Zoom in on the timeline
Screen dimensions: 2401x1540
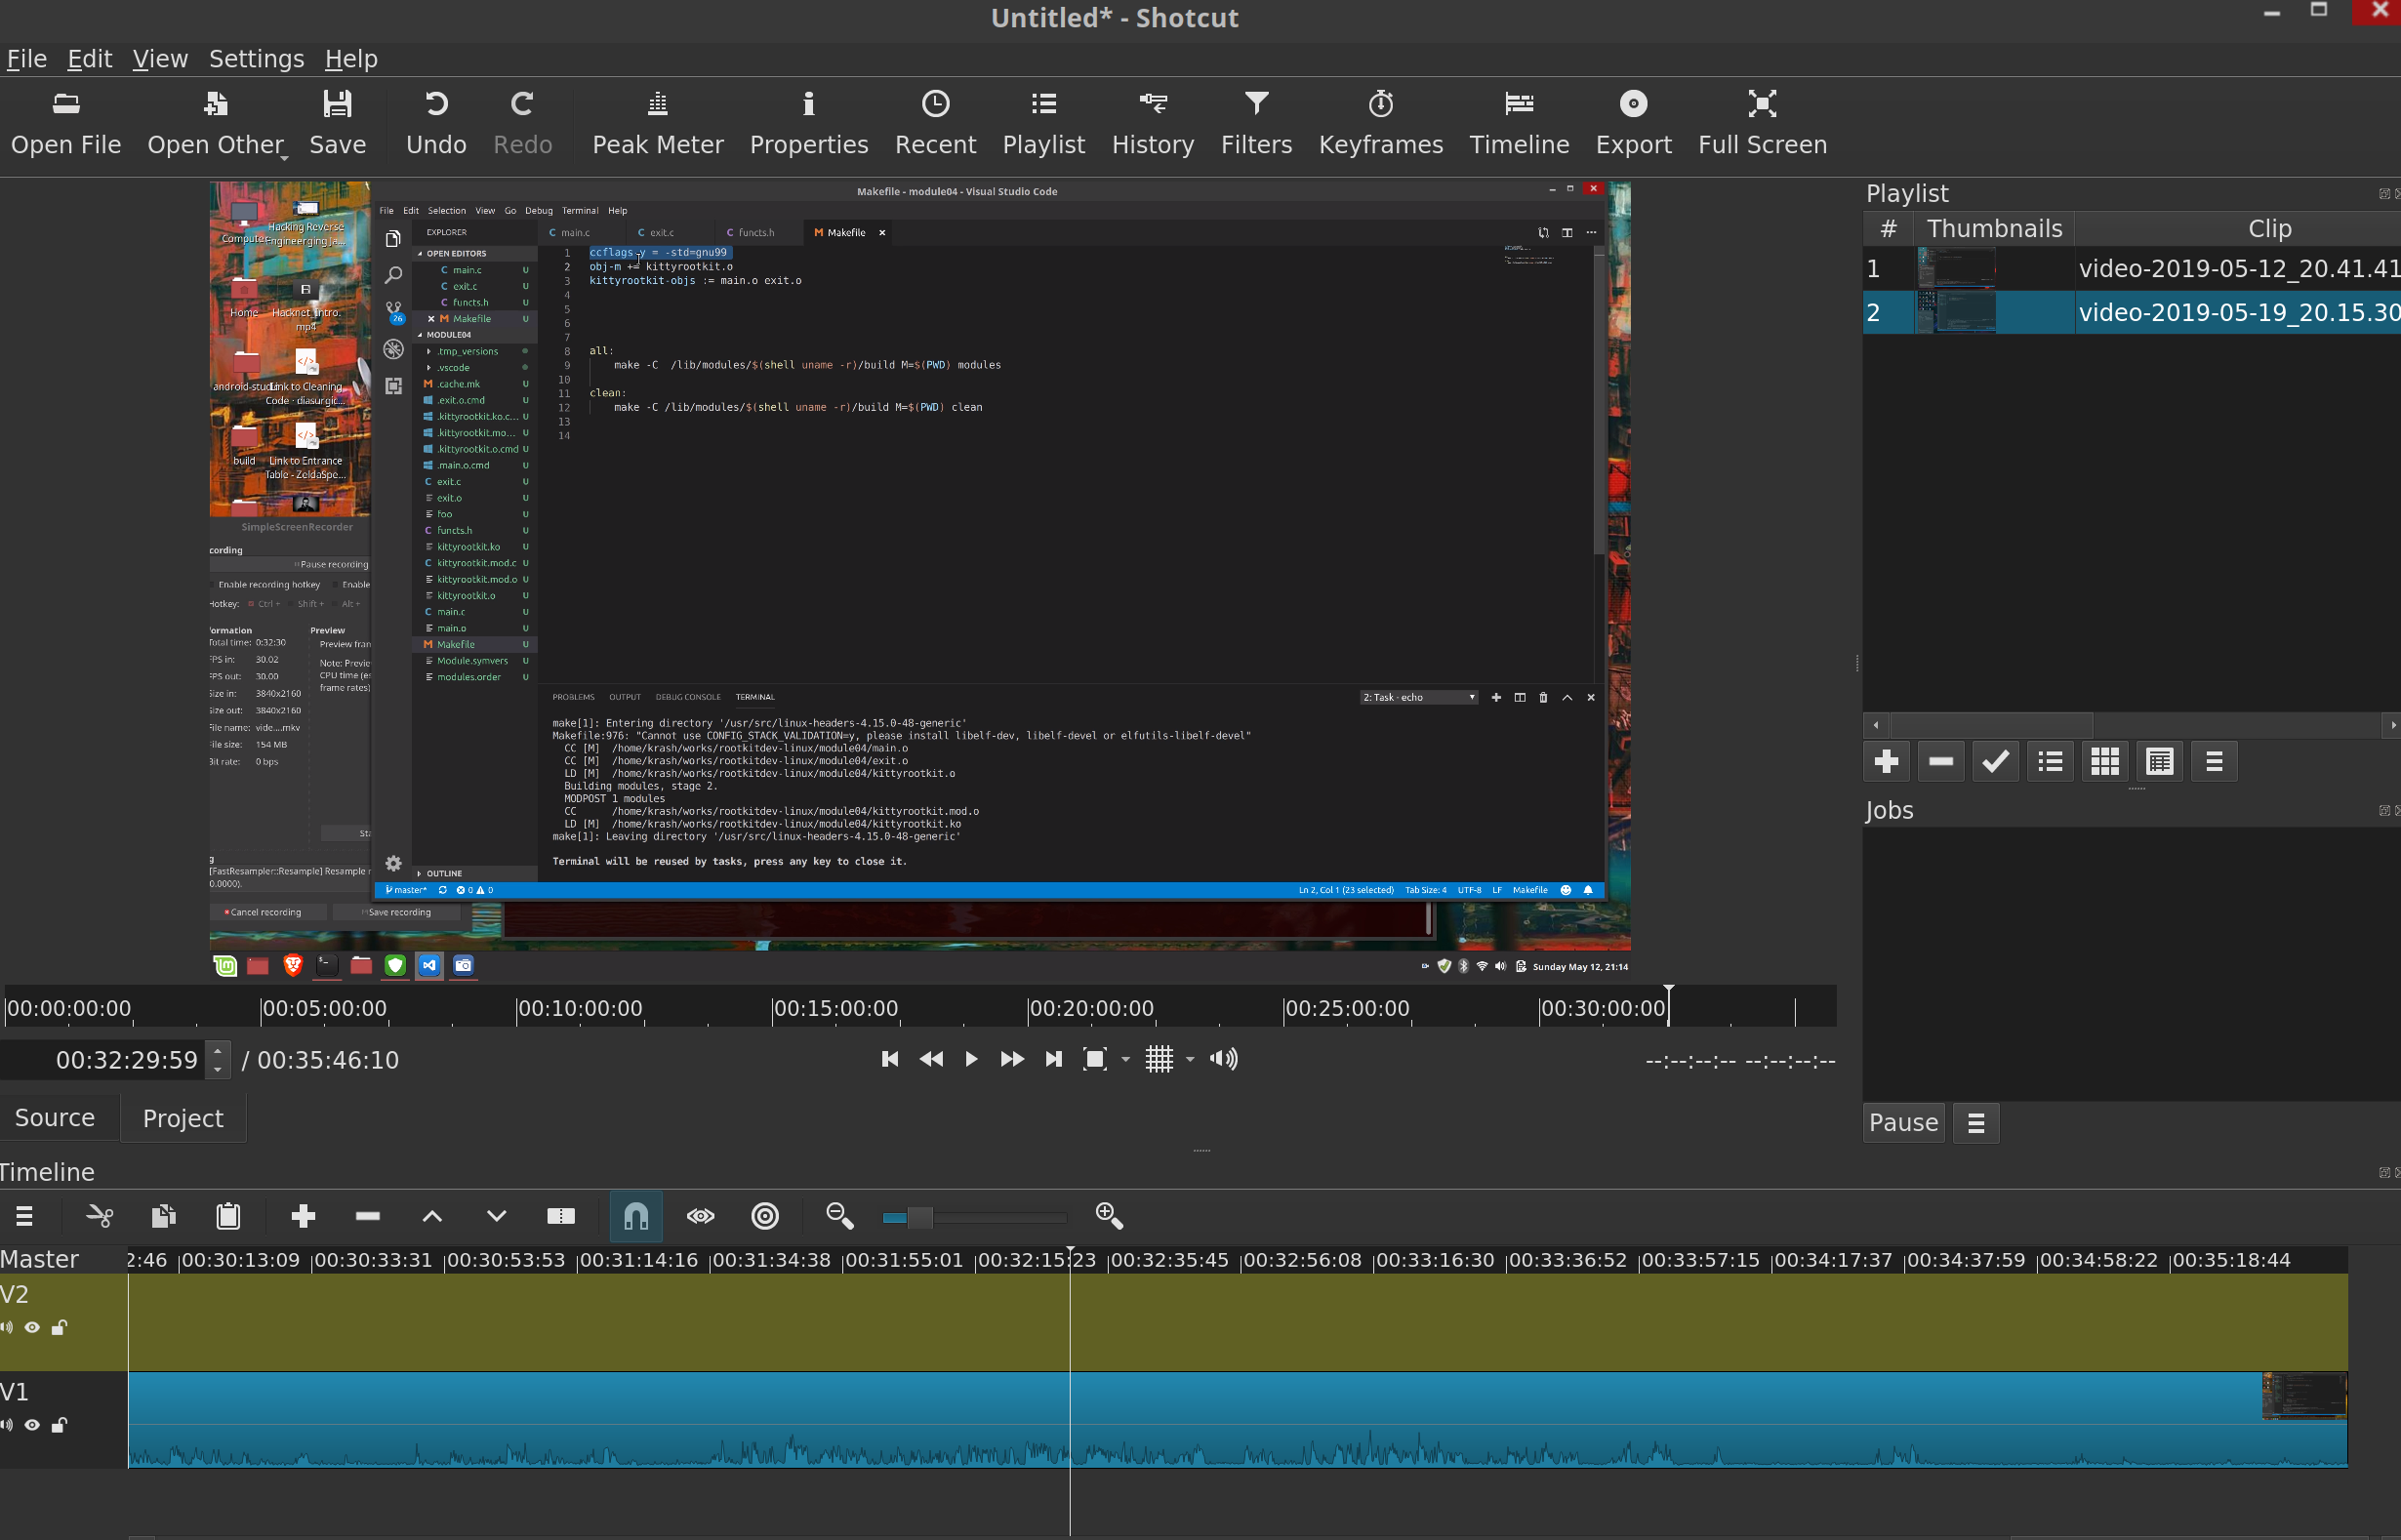pyautogui.click(x=1108, y=1216)
